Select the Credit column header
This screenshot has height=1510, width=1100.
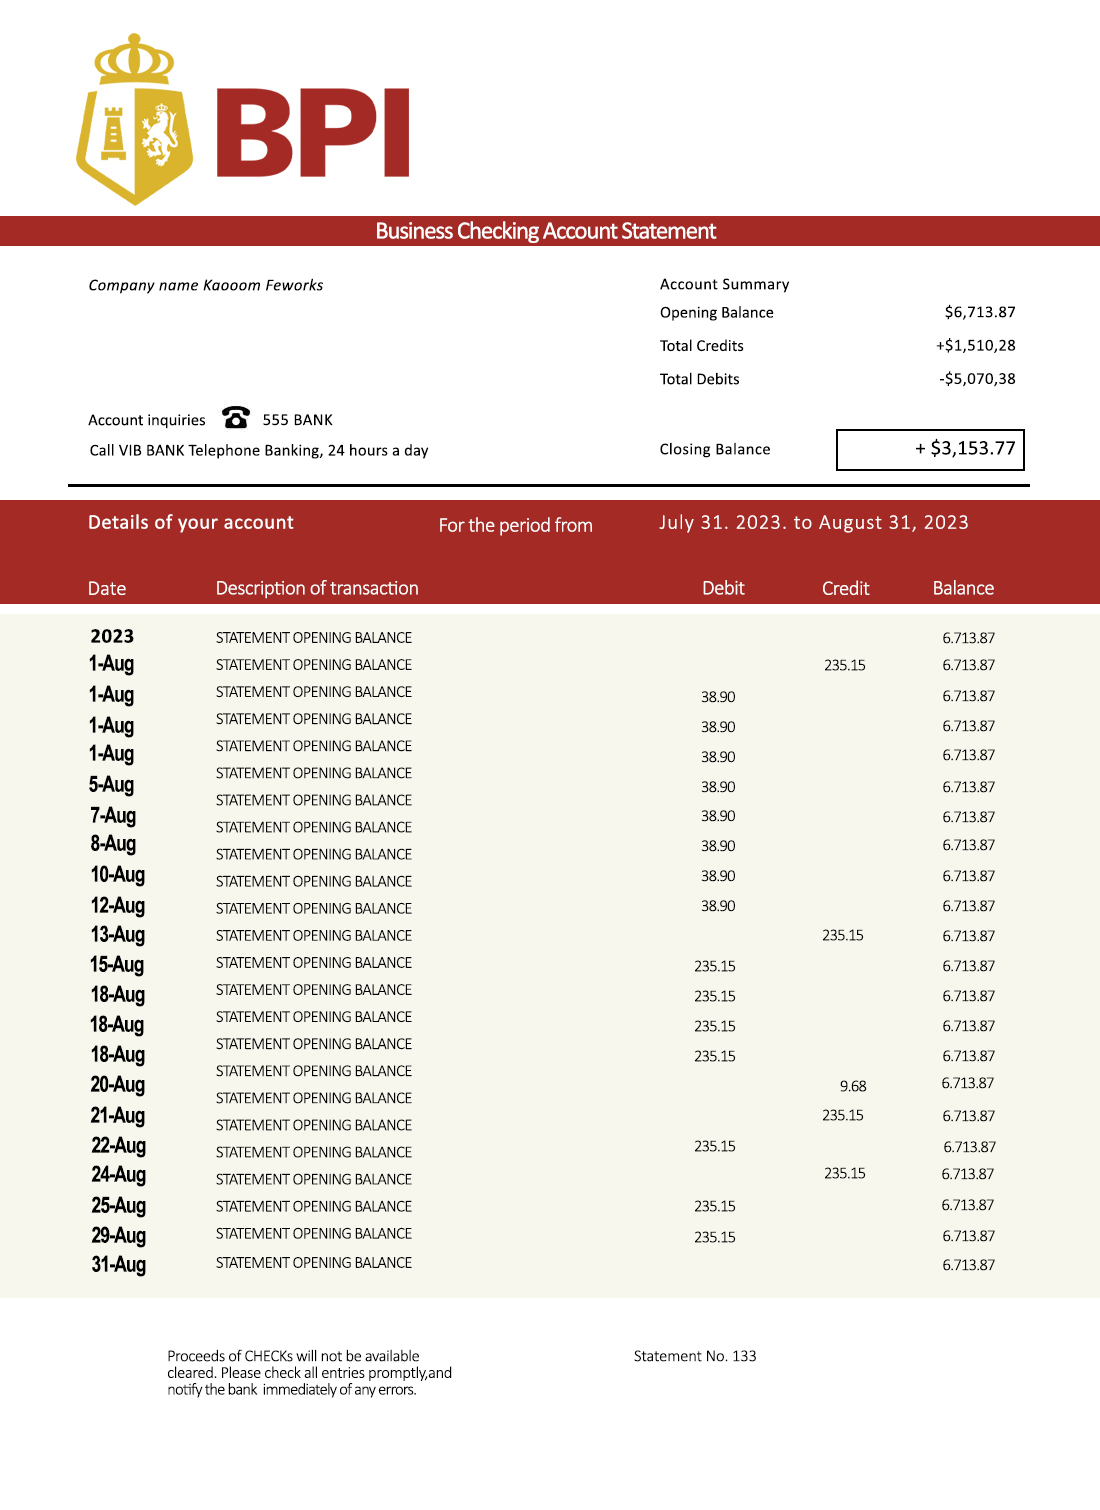click(845, 588)
